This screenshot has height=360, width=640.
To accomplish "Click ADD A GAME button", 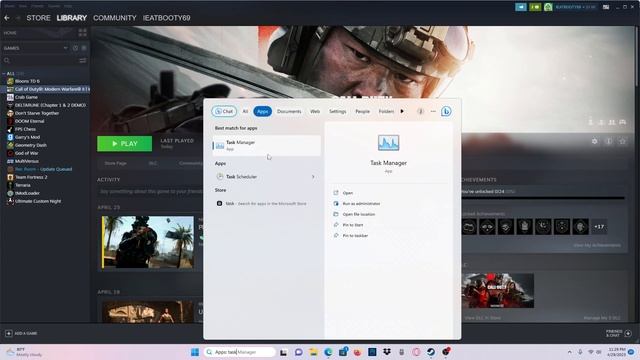I will (21, 333).
